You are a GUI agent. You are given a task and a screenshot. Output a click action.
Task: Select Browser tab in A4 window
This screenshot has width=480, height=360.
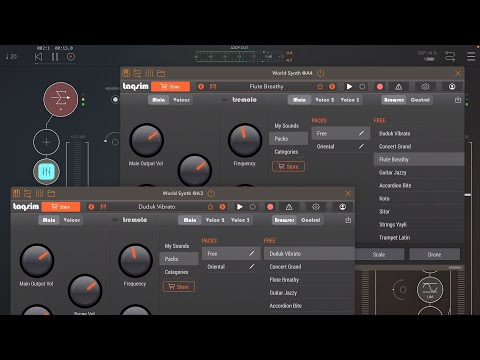point(394,100)
